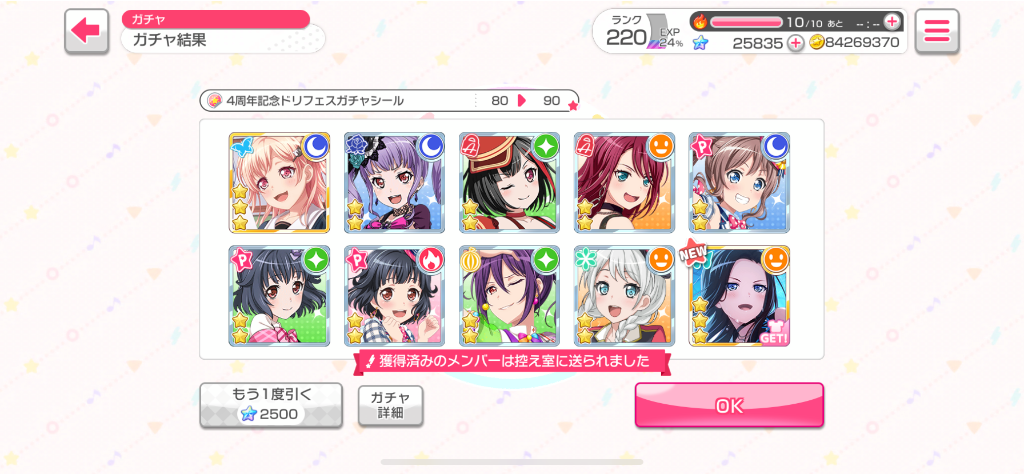This screenshot has height=474, width=1024.
Task: Tap the sticker count 80 to 90 bar
Action: pos(389,101)
